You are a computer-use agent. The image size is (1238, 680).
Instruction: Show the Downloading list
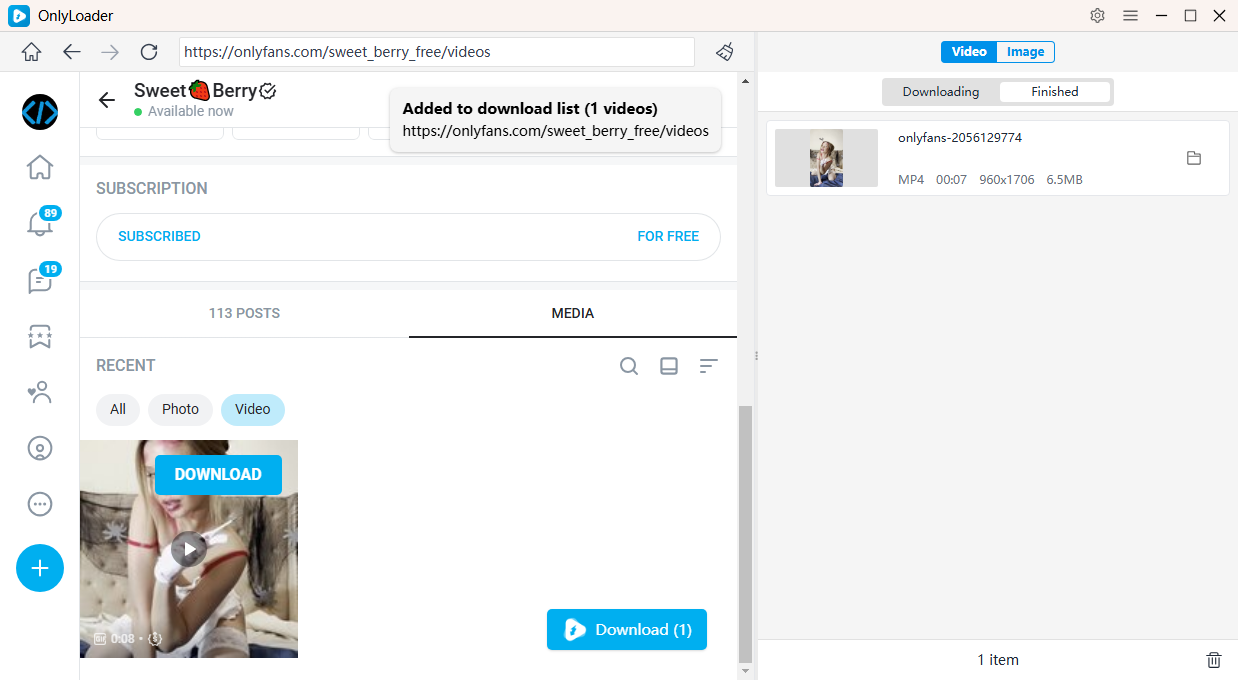point(941,92)
